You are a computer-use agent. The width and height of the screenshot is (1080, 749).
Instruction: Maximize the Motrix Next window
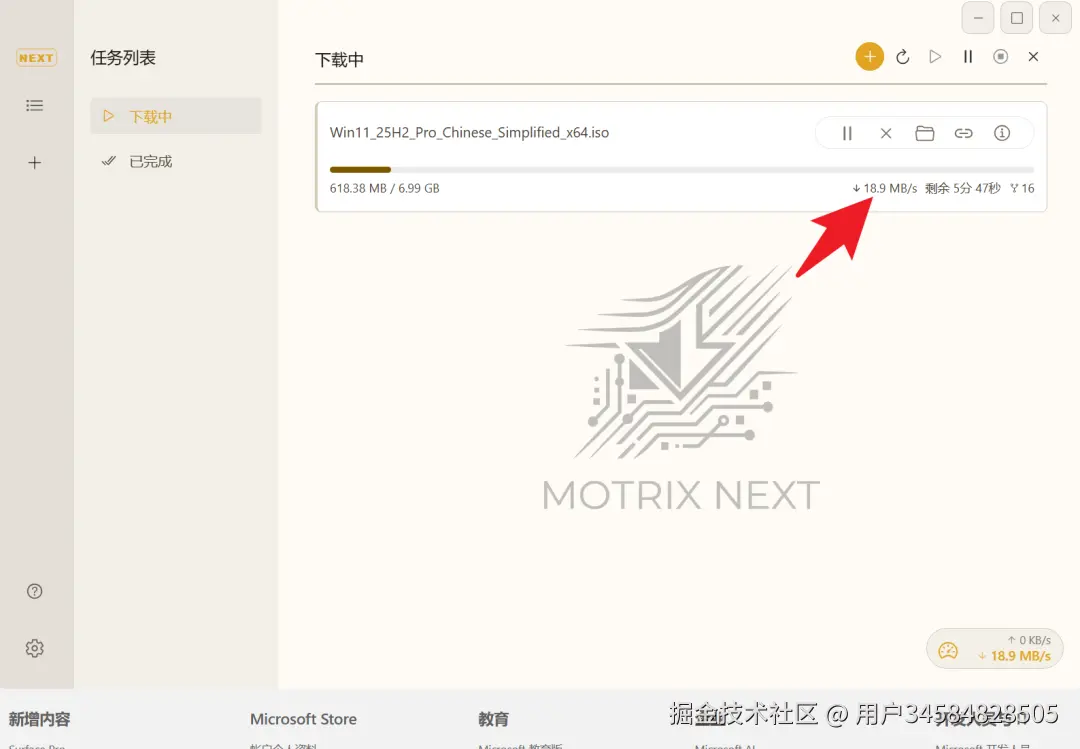pos(1017,18)
